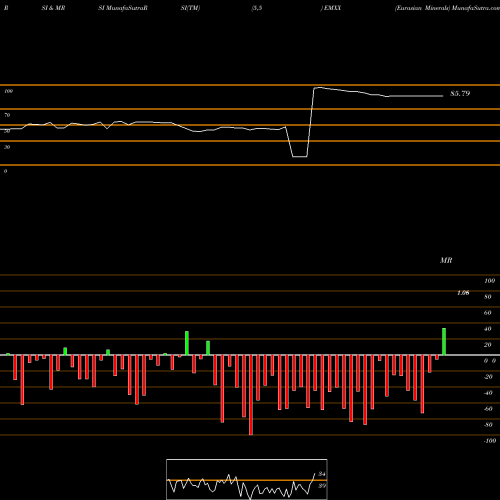The height and width of the screenshot is (500, 500).
Task: Click the 70 level on RSI axis
Action: tap(7, 115)
